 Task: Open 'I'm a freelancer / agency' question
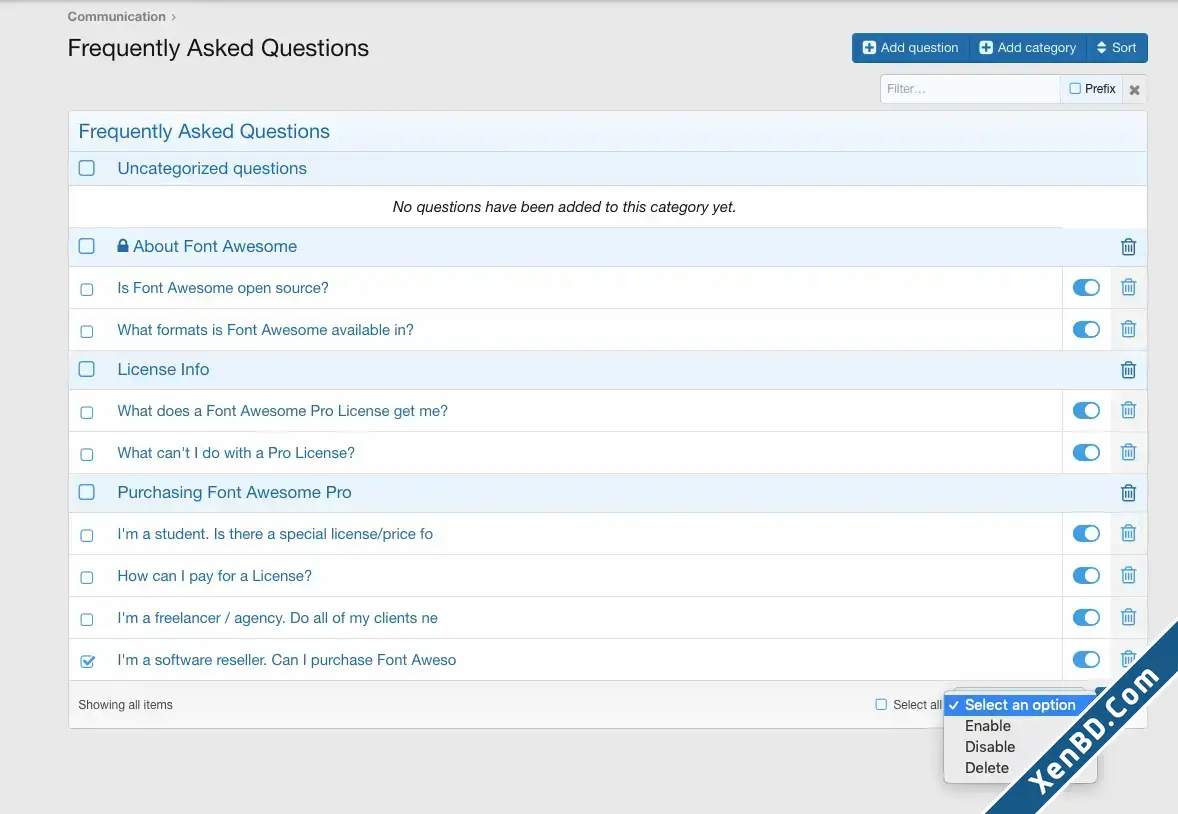point(277,619)
